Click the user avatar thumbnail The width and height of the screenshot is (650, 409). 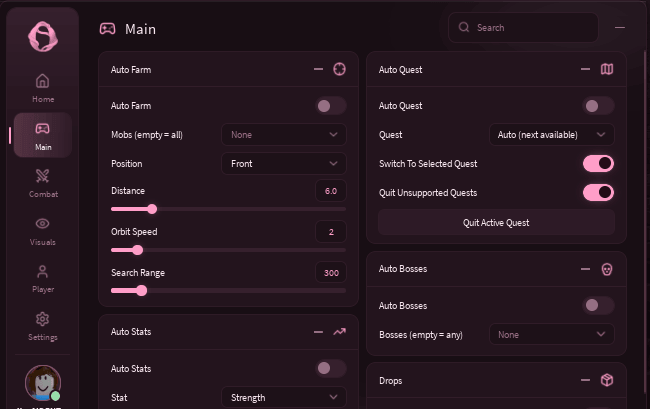(43, 382)
